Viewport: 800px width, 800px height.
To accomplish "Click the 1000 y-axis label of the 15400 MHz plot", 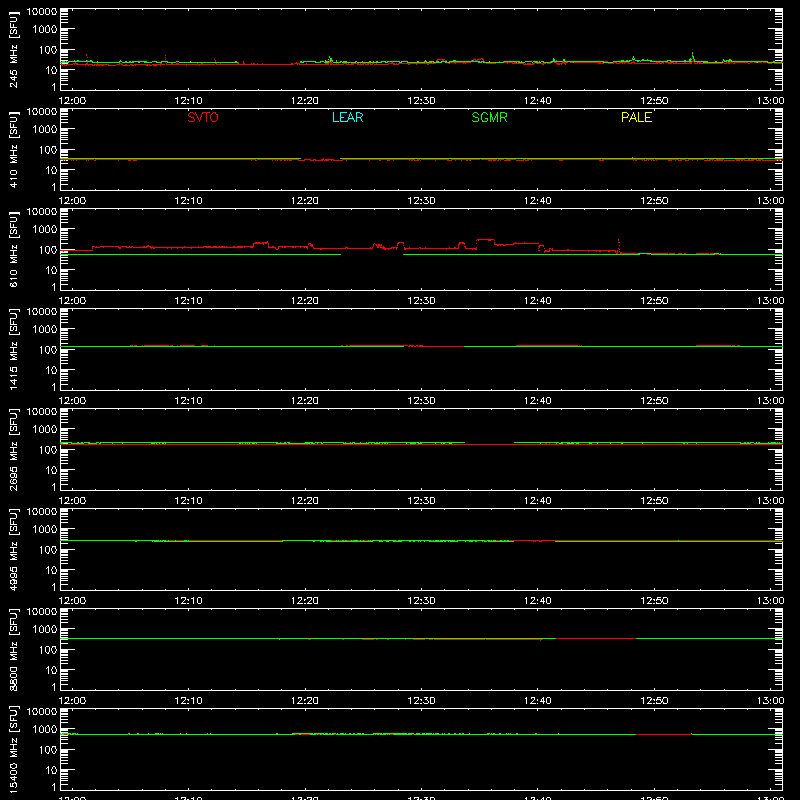I will click(x=45, y=729).
